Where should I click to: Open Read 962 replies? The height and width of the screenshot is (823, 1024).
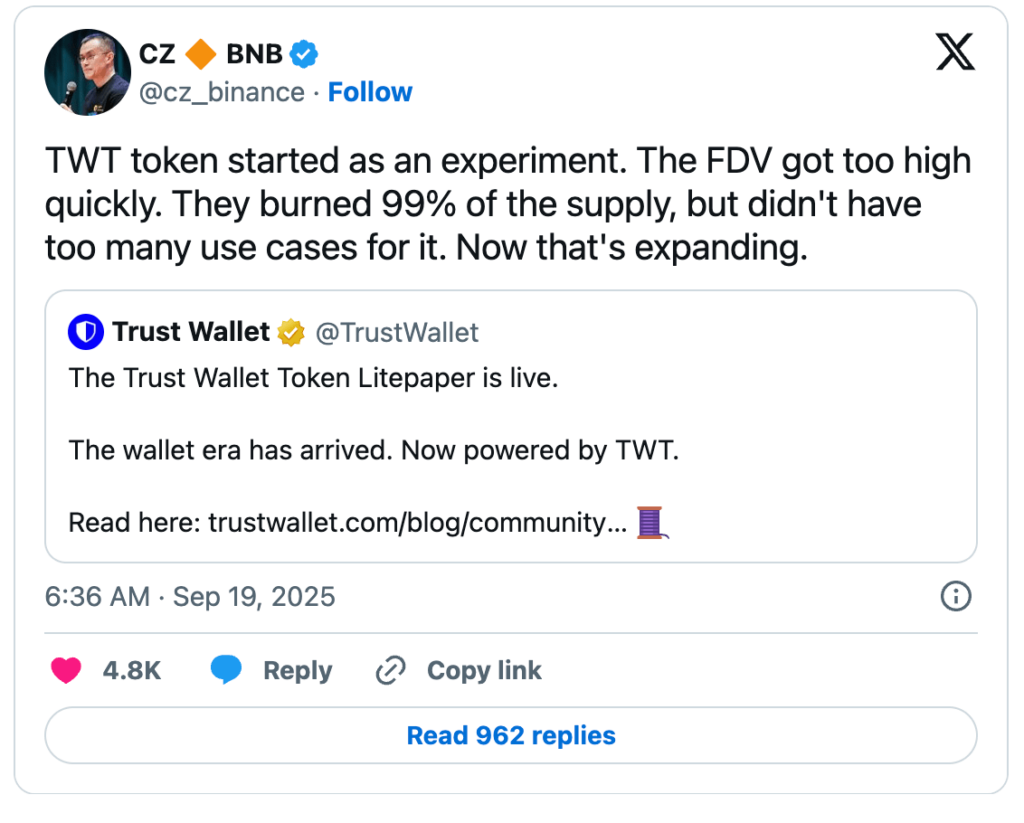pyautogui.click(x=511, y=735)
